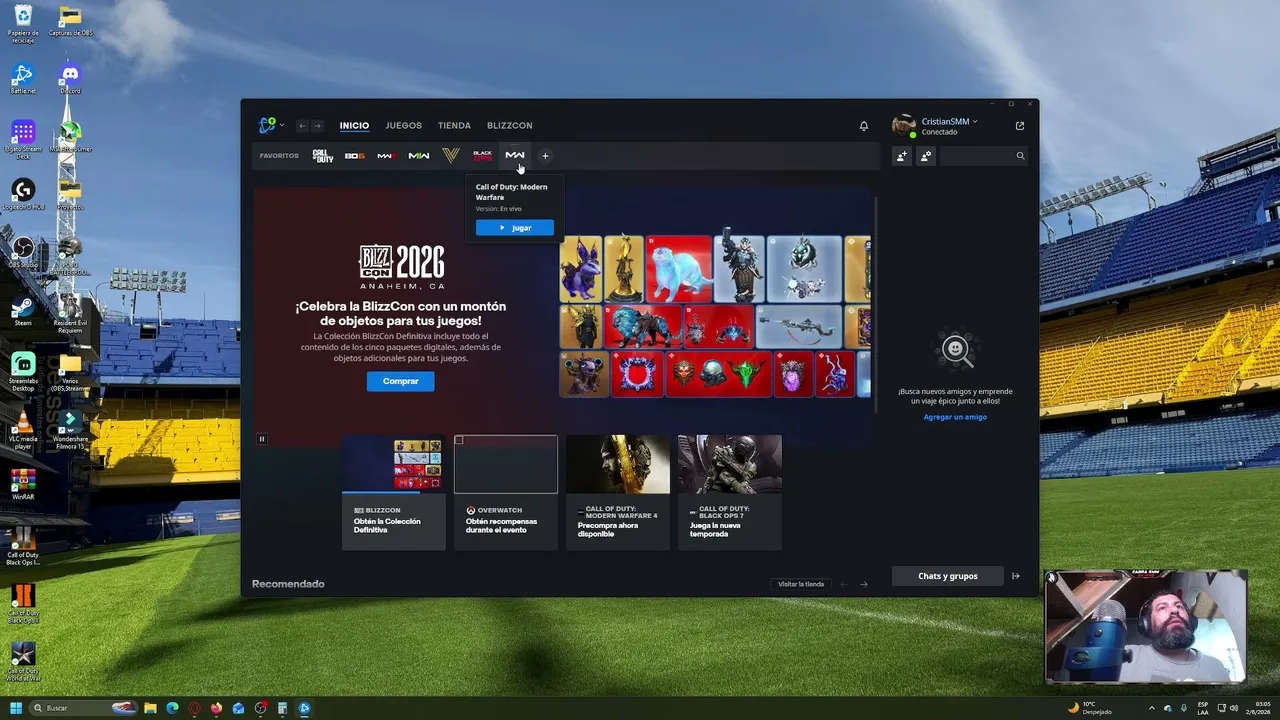
Task: Pop out the friends panel window
Action: point(1020,126)
